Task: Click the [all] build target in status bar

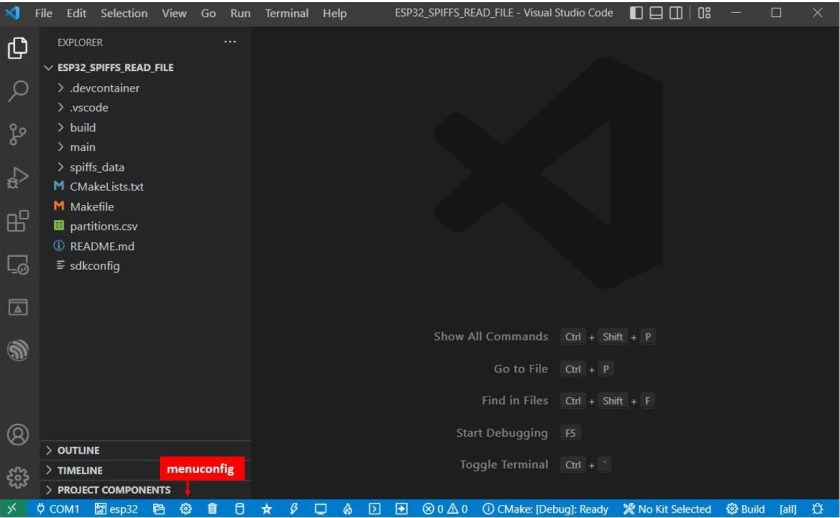Action: pyautogui.click(x=788, y=509)
